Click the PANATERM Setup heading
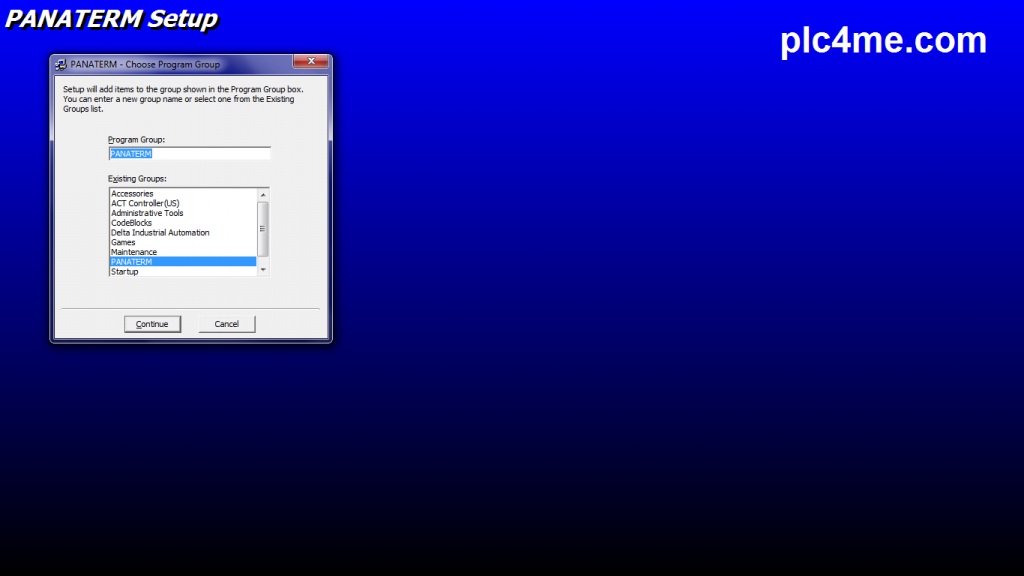 point(111,18)
